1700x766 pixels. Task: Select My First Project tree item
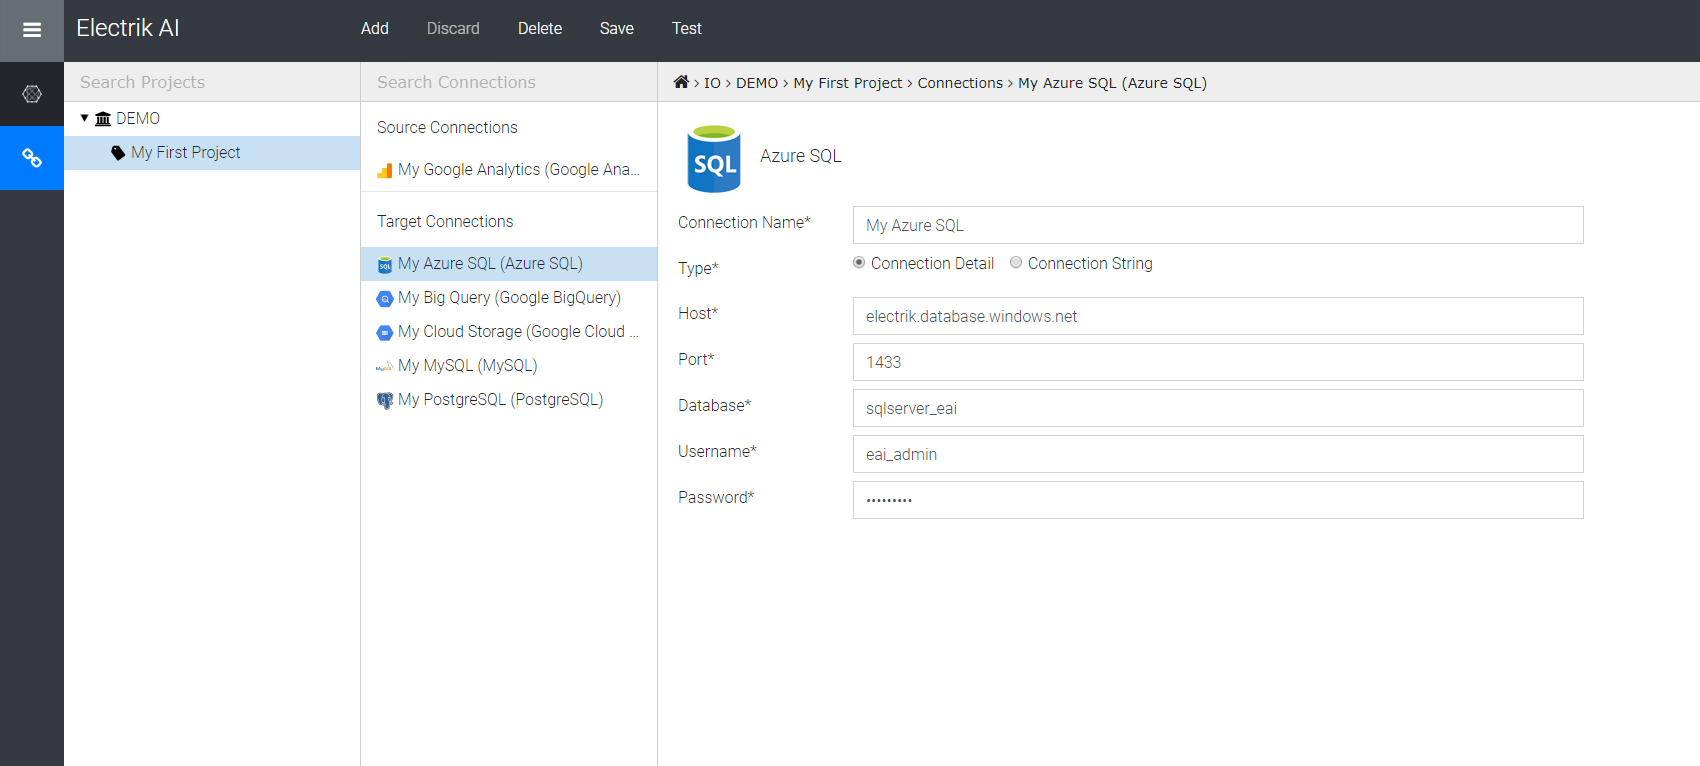[x=185, y=153]
